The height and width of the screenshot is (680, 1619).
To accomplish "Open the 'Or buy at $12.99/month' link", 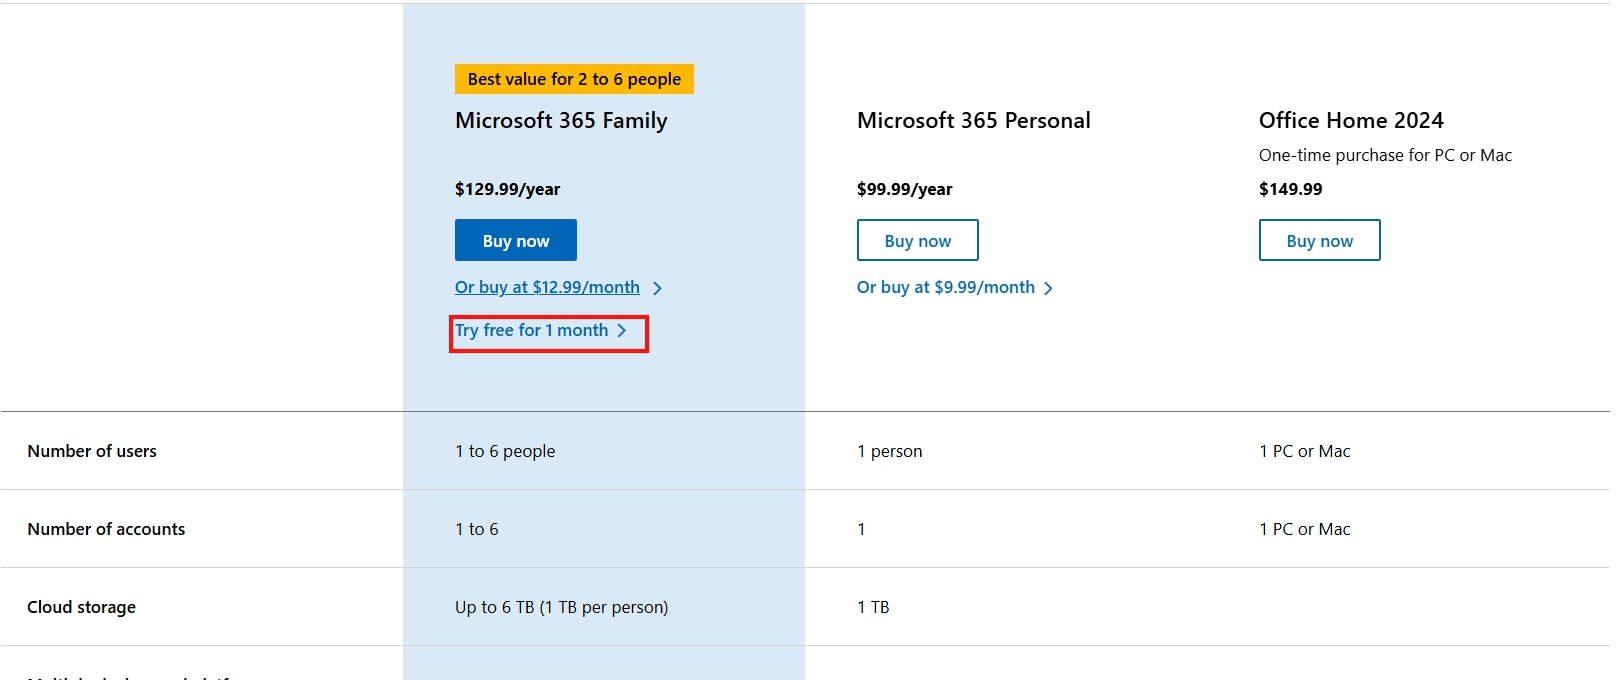I will point(547,287).
